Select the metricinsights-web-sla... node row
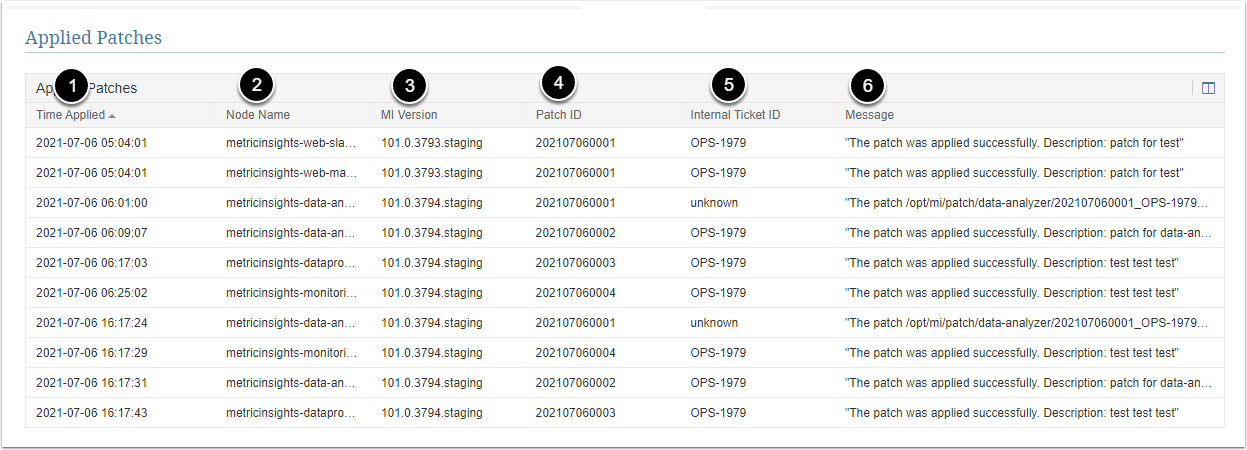The width and height of the screenshot is (1247, 450). [291, 143]
